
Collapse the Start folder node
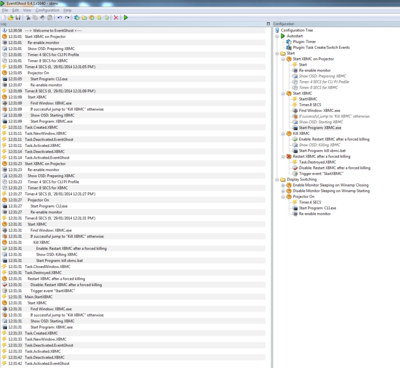[277, 53]
